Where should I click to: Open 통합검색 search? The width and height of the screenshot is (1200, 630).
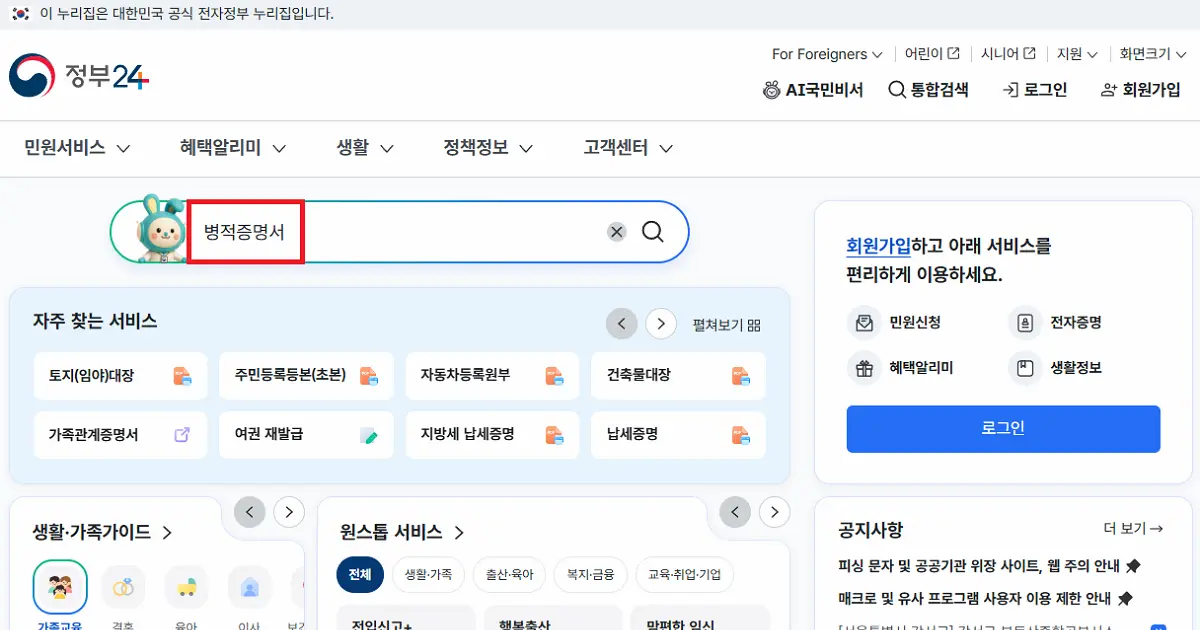(x=929, y=90)
